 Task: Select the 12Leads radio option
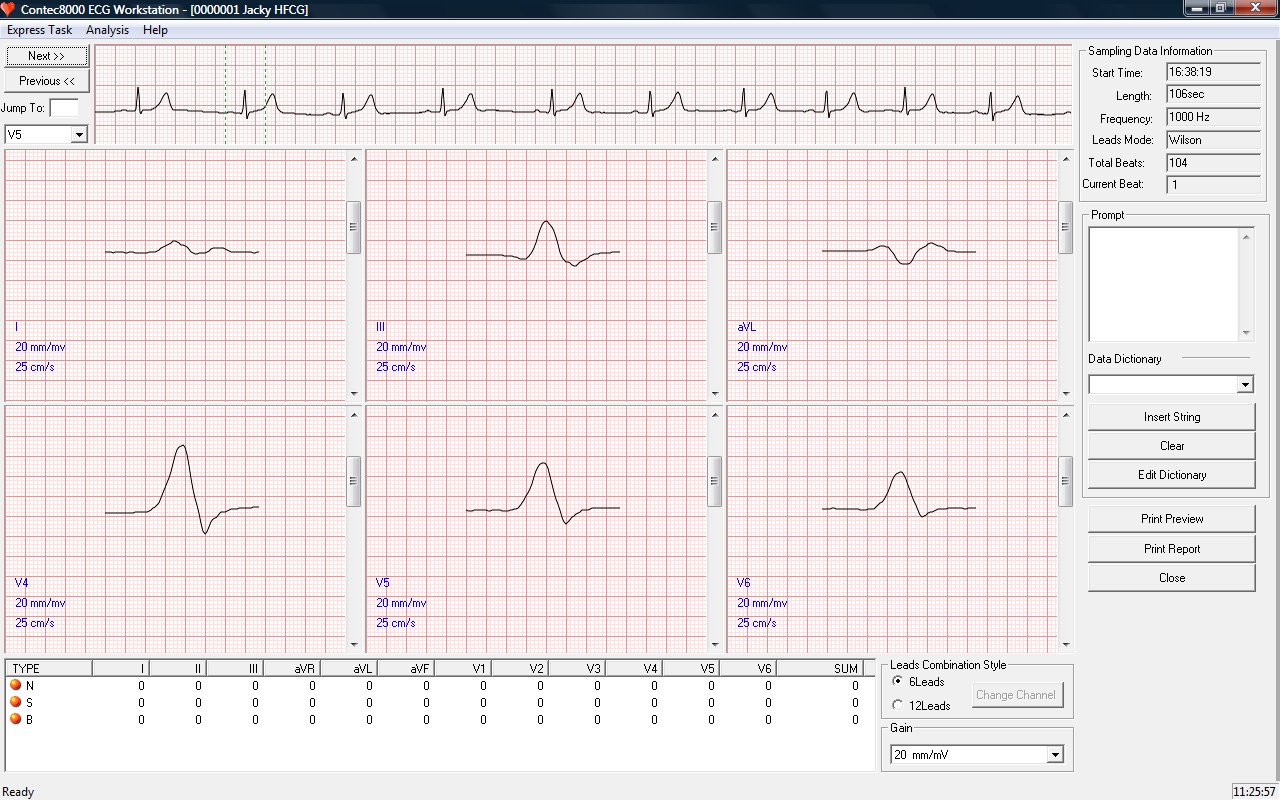(897, 705)
